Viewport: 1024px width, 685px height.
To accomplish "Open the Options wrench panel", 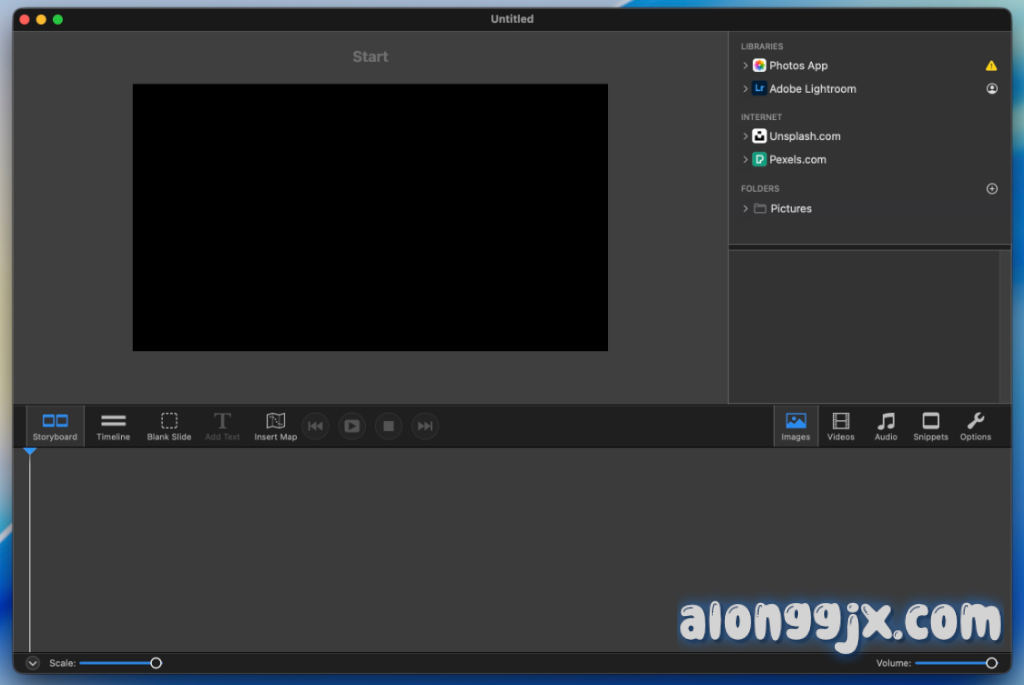I will coord(975,426).
